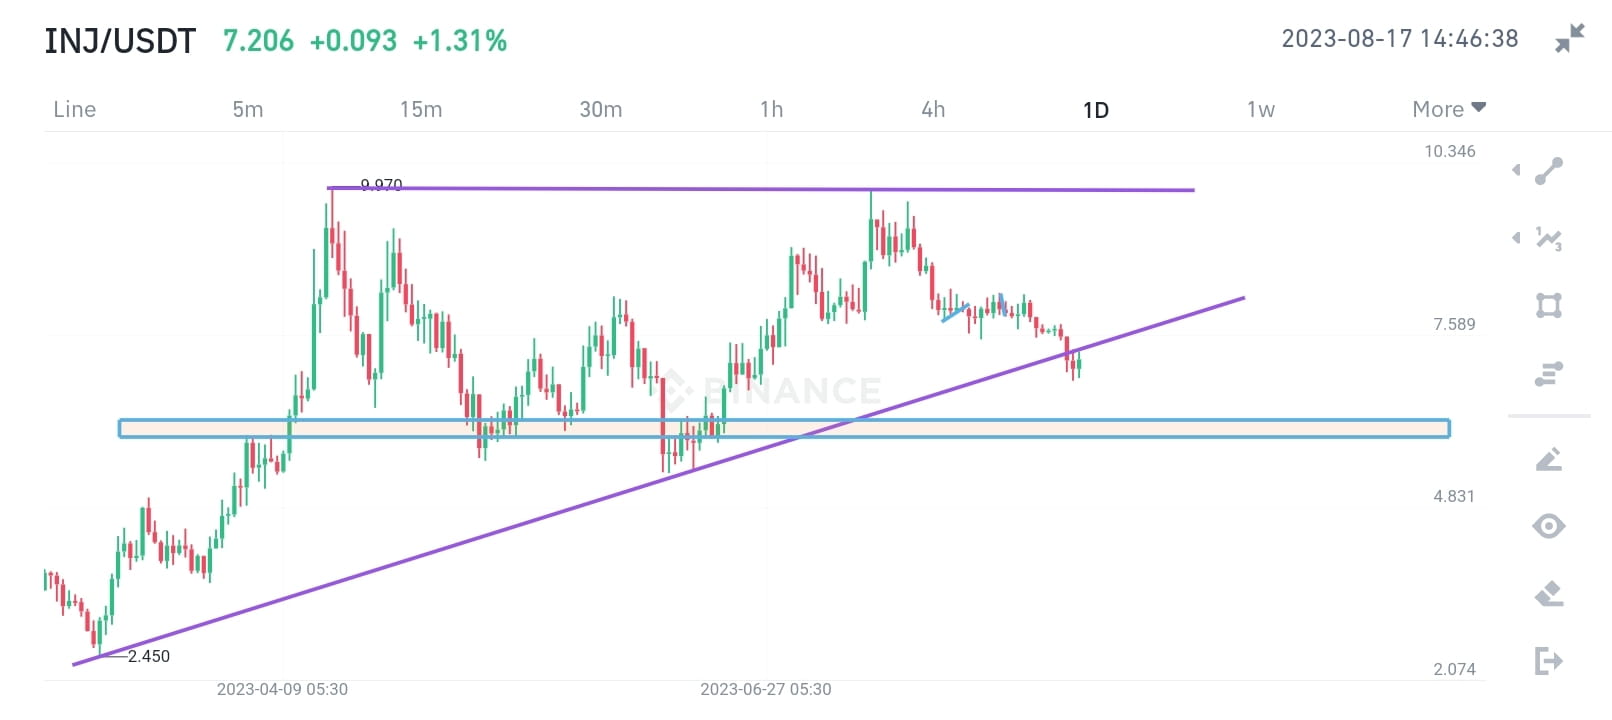
Task: Switch to the 15m timeframe
Action: click(x=421, y=110)
